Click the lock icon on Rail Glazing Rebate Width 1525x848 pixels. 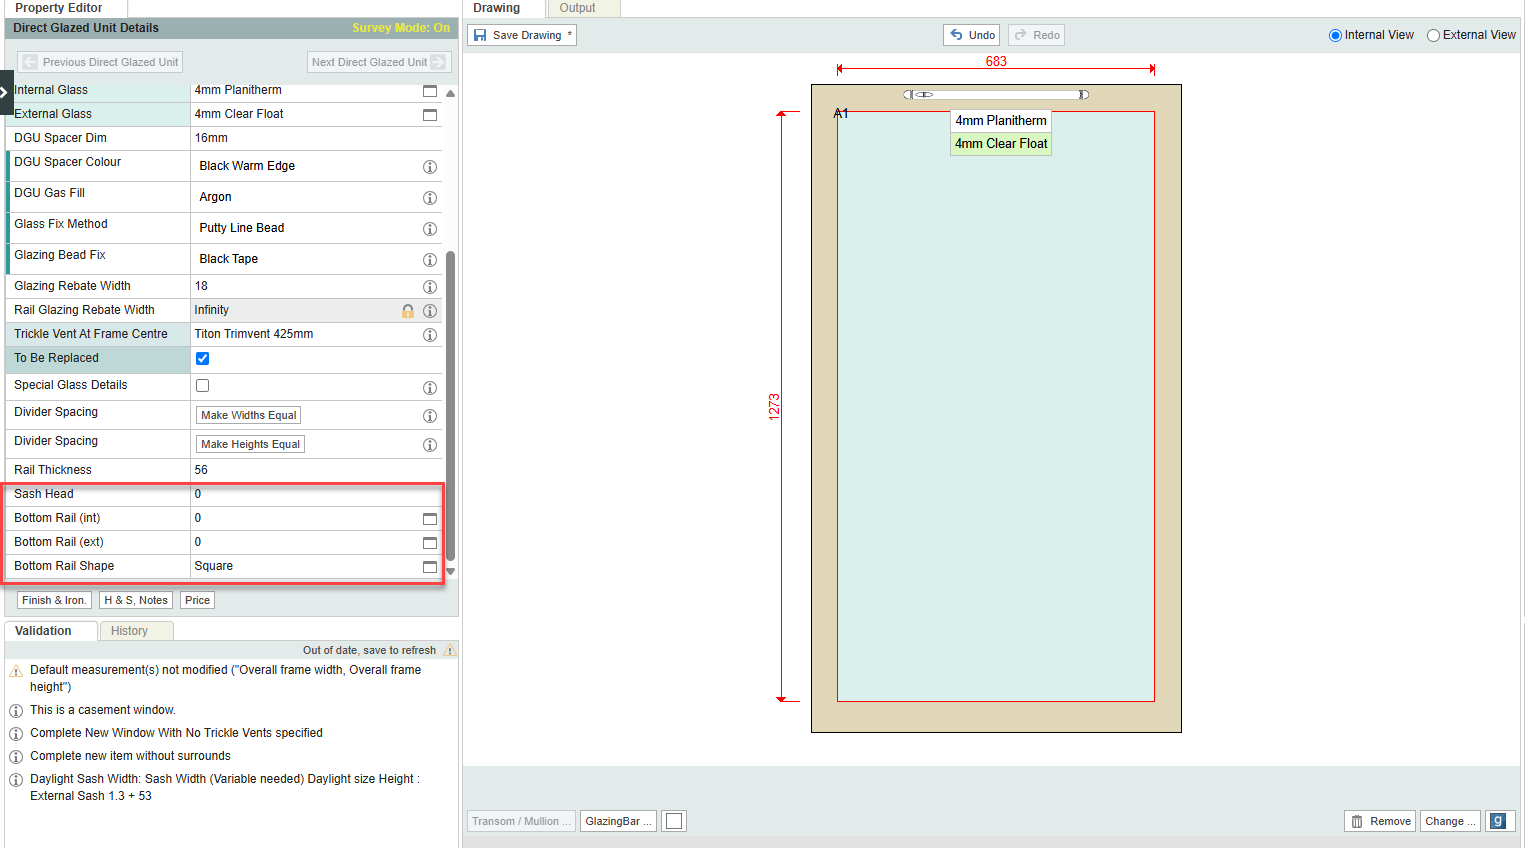coord(408,311)
